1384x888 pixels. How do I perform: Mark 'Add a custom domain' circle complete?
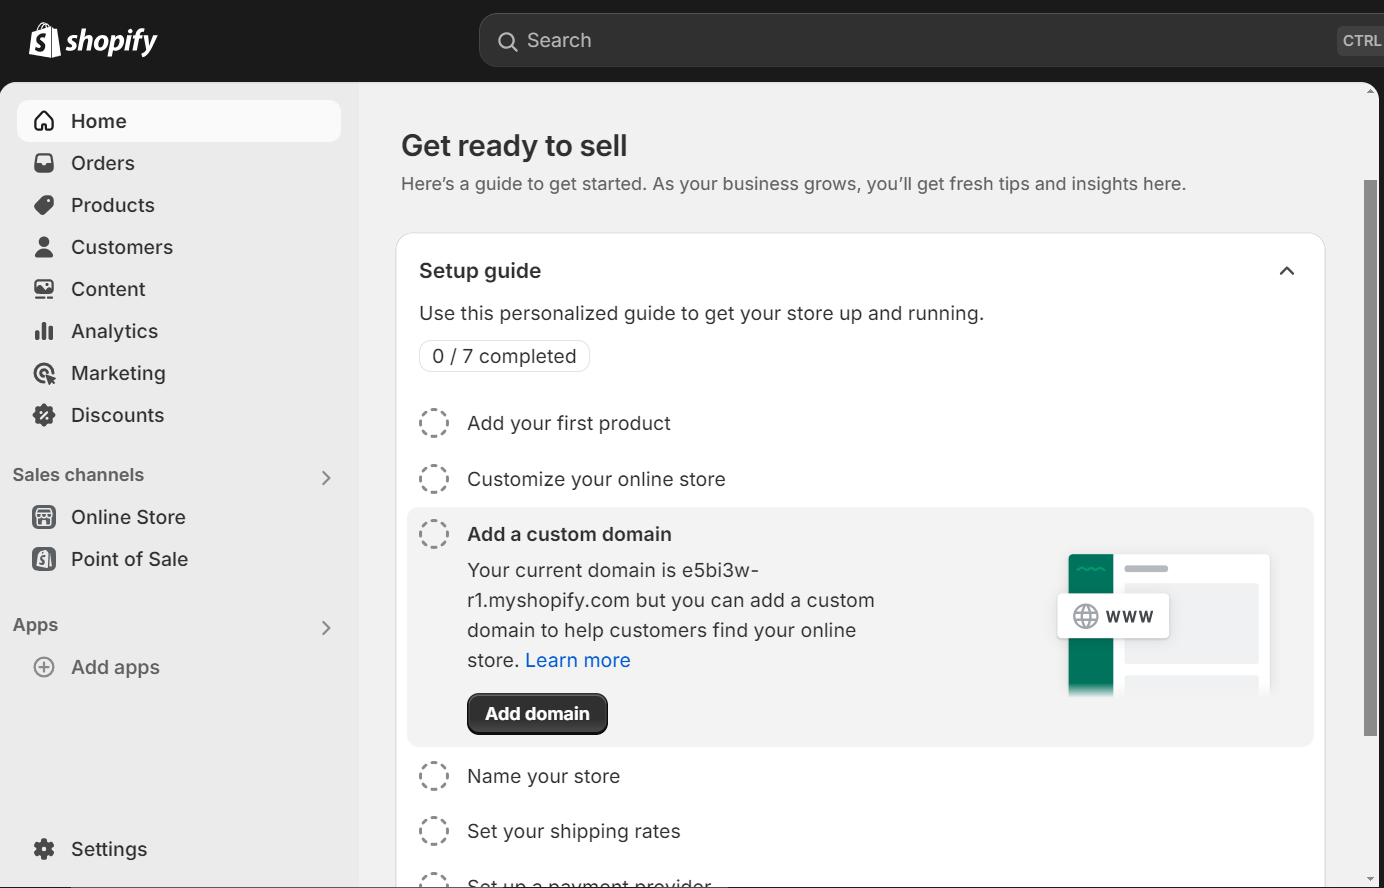434,534
